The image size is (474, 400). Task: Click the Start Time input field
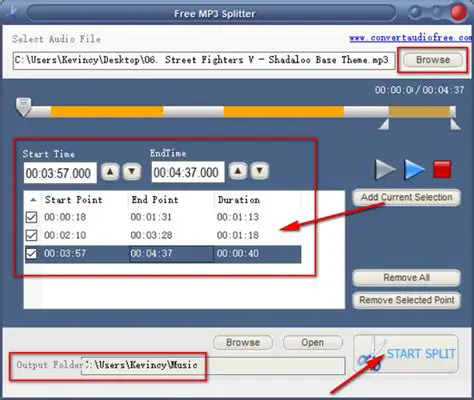pos(60,173)
